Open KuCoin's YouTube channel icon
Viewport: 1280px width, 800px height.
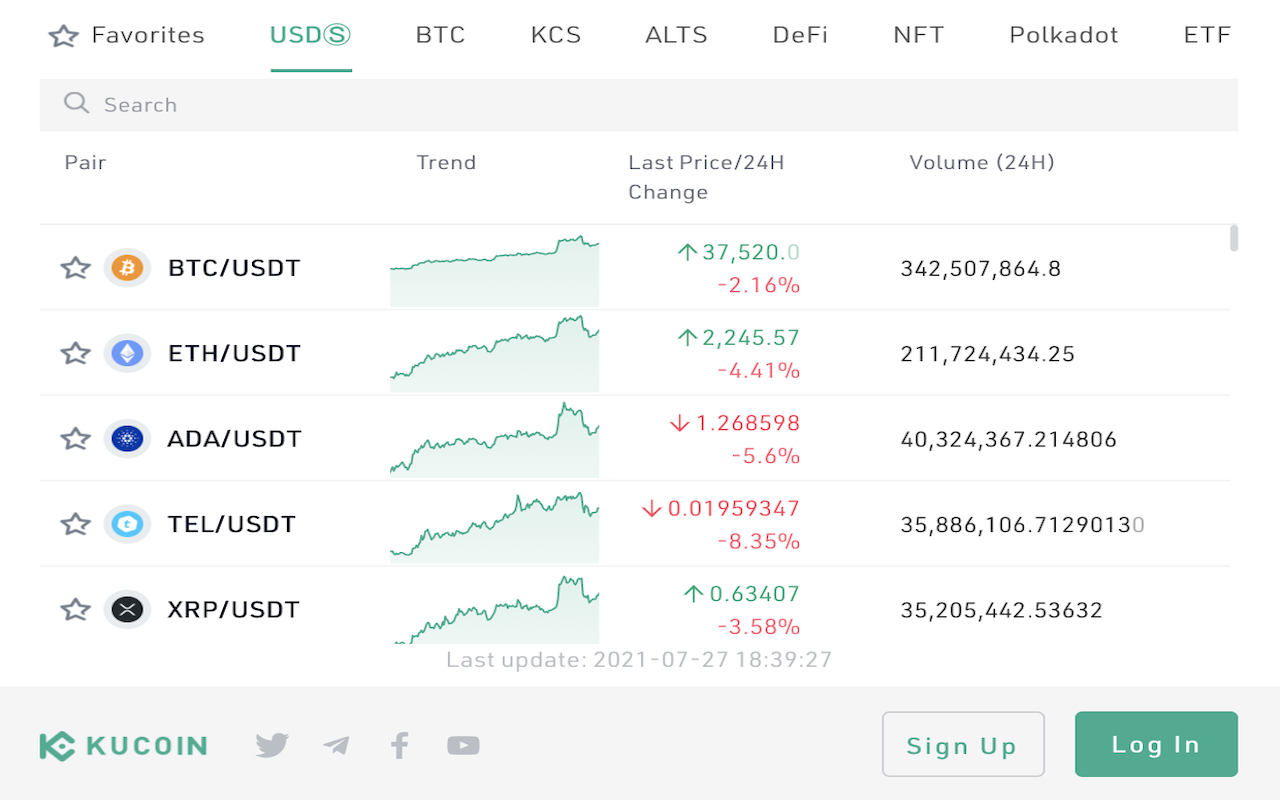tap(463, 745)
